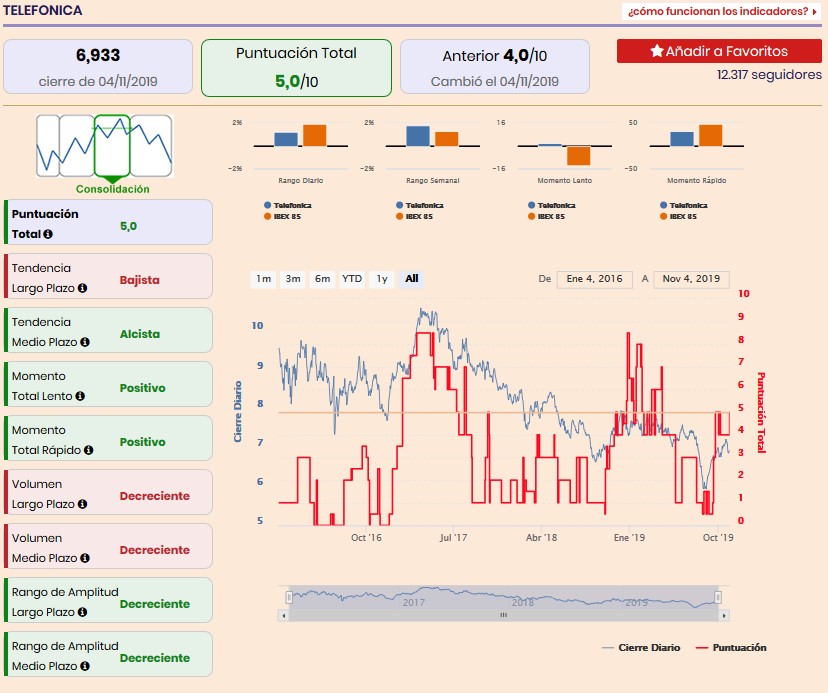Click the vertical Puntuación Total axis title
This screenshot has height=693, width=828.
[x=761, y=412]
